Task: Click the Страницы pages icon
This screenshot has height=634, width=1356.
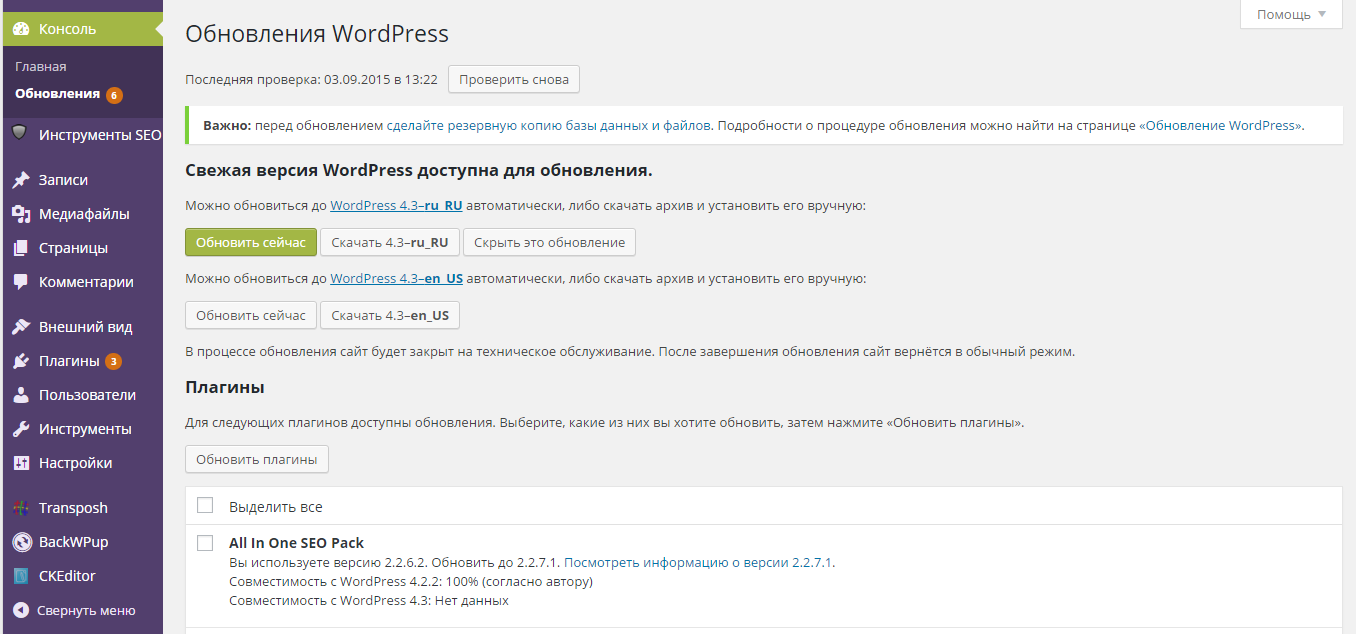Action: [x=20, y=248]
